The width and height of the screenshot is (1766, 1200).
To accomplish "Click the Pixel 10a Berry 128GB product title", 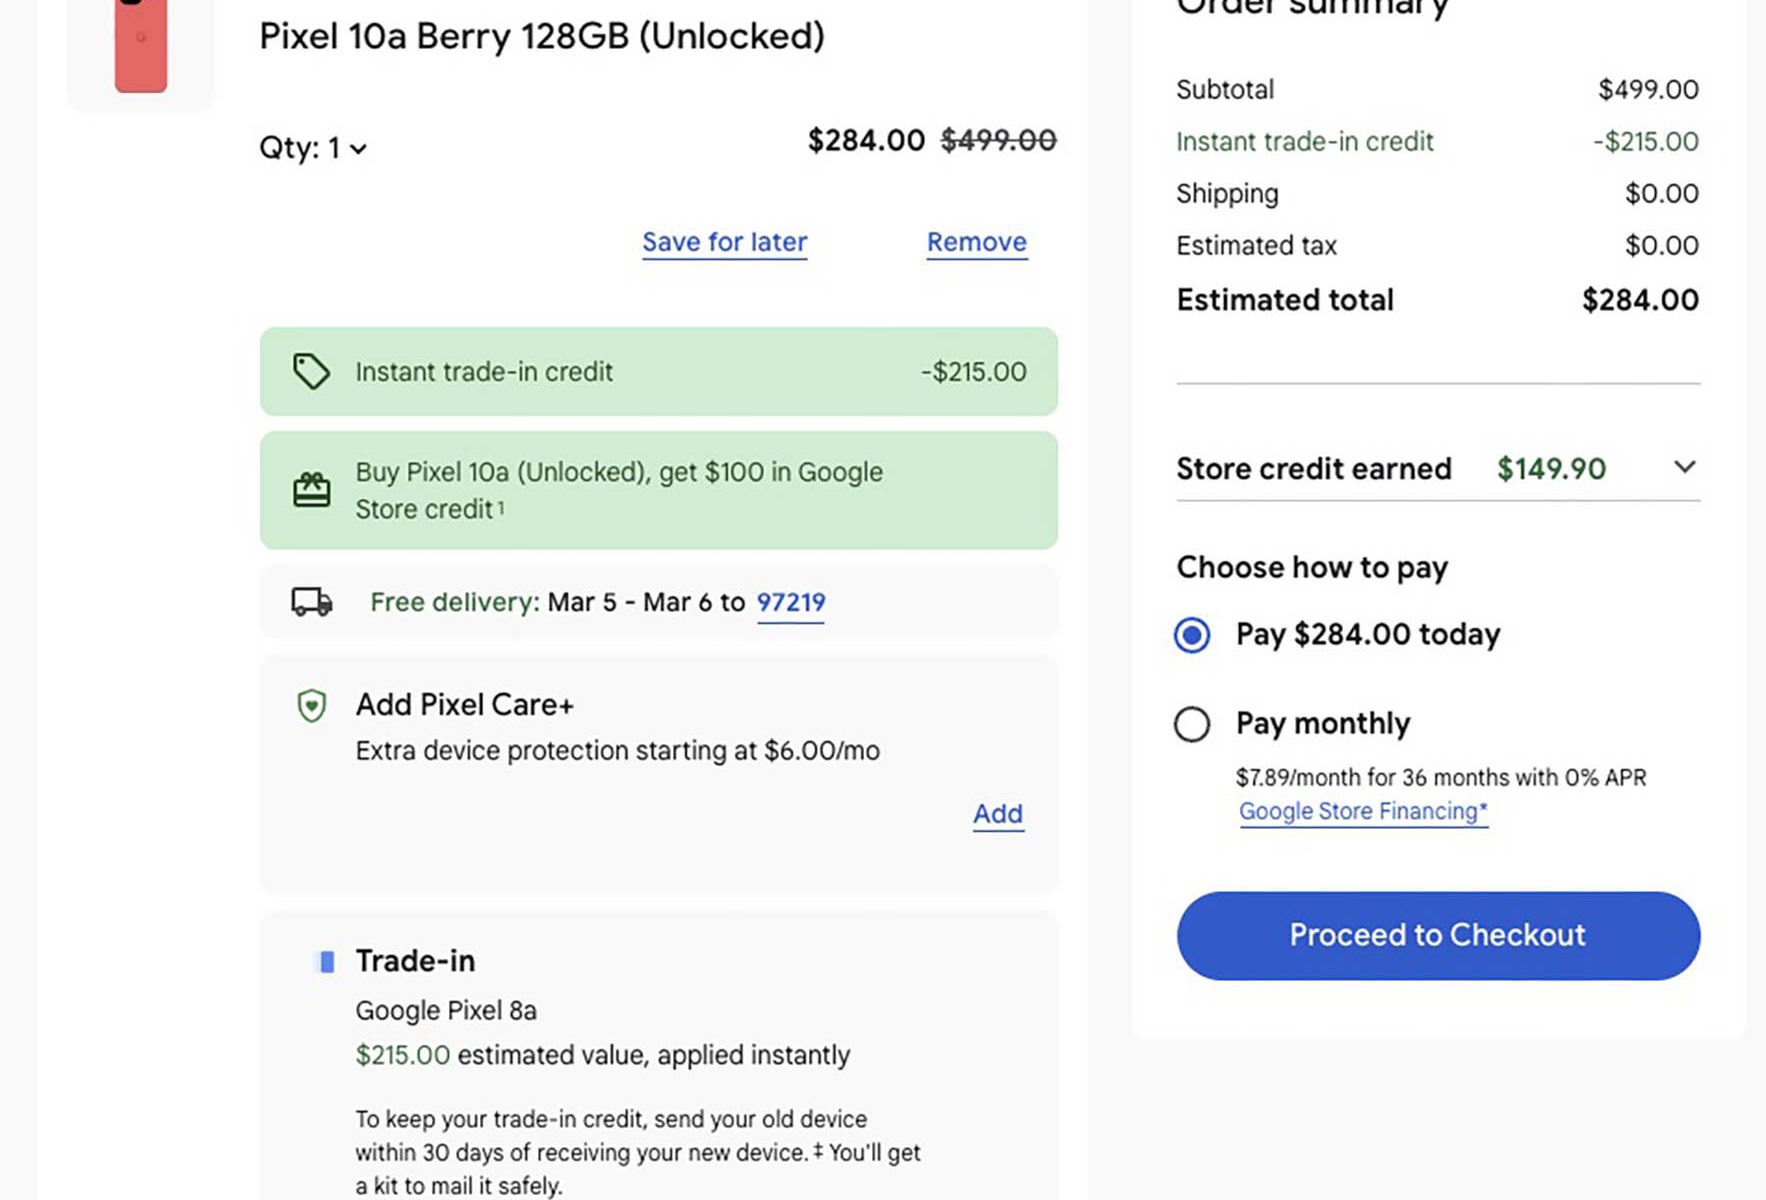I will pos(542,36).
